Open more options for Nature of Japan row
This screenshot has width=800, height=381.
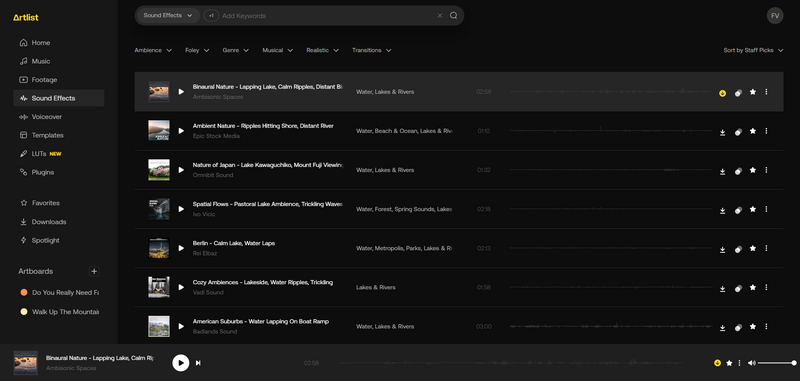[766, 170]
